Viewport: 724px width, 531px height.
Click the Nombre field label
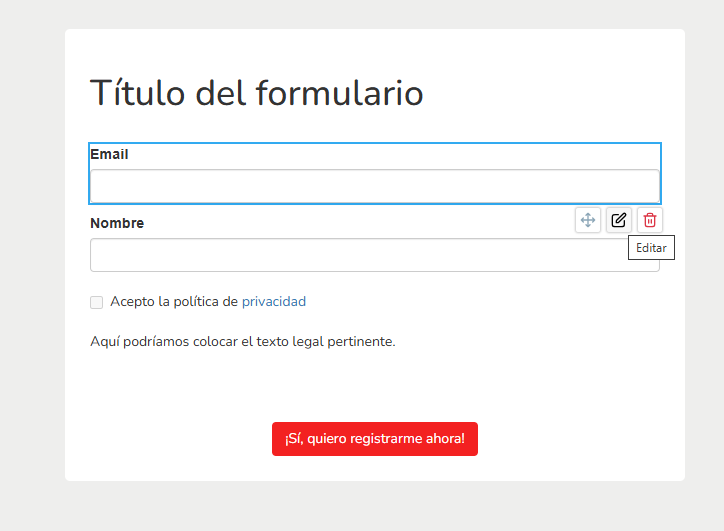pyautogui.click(x=117, y=223)
